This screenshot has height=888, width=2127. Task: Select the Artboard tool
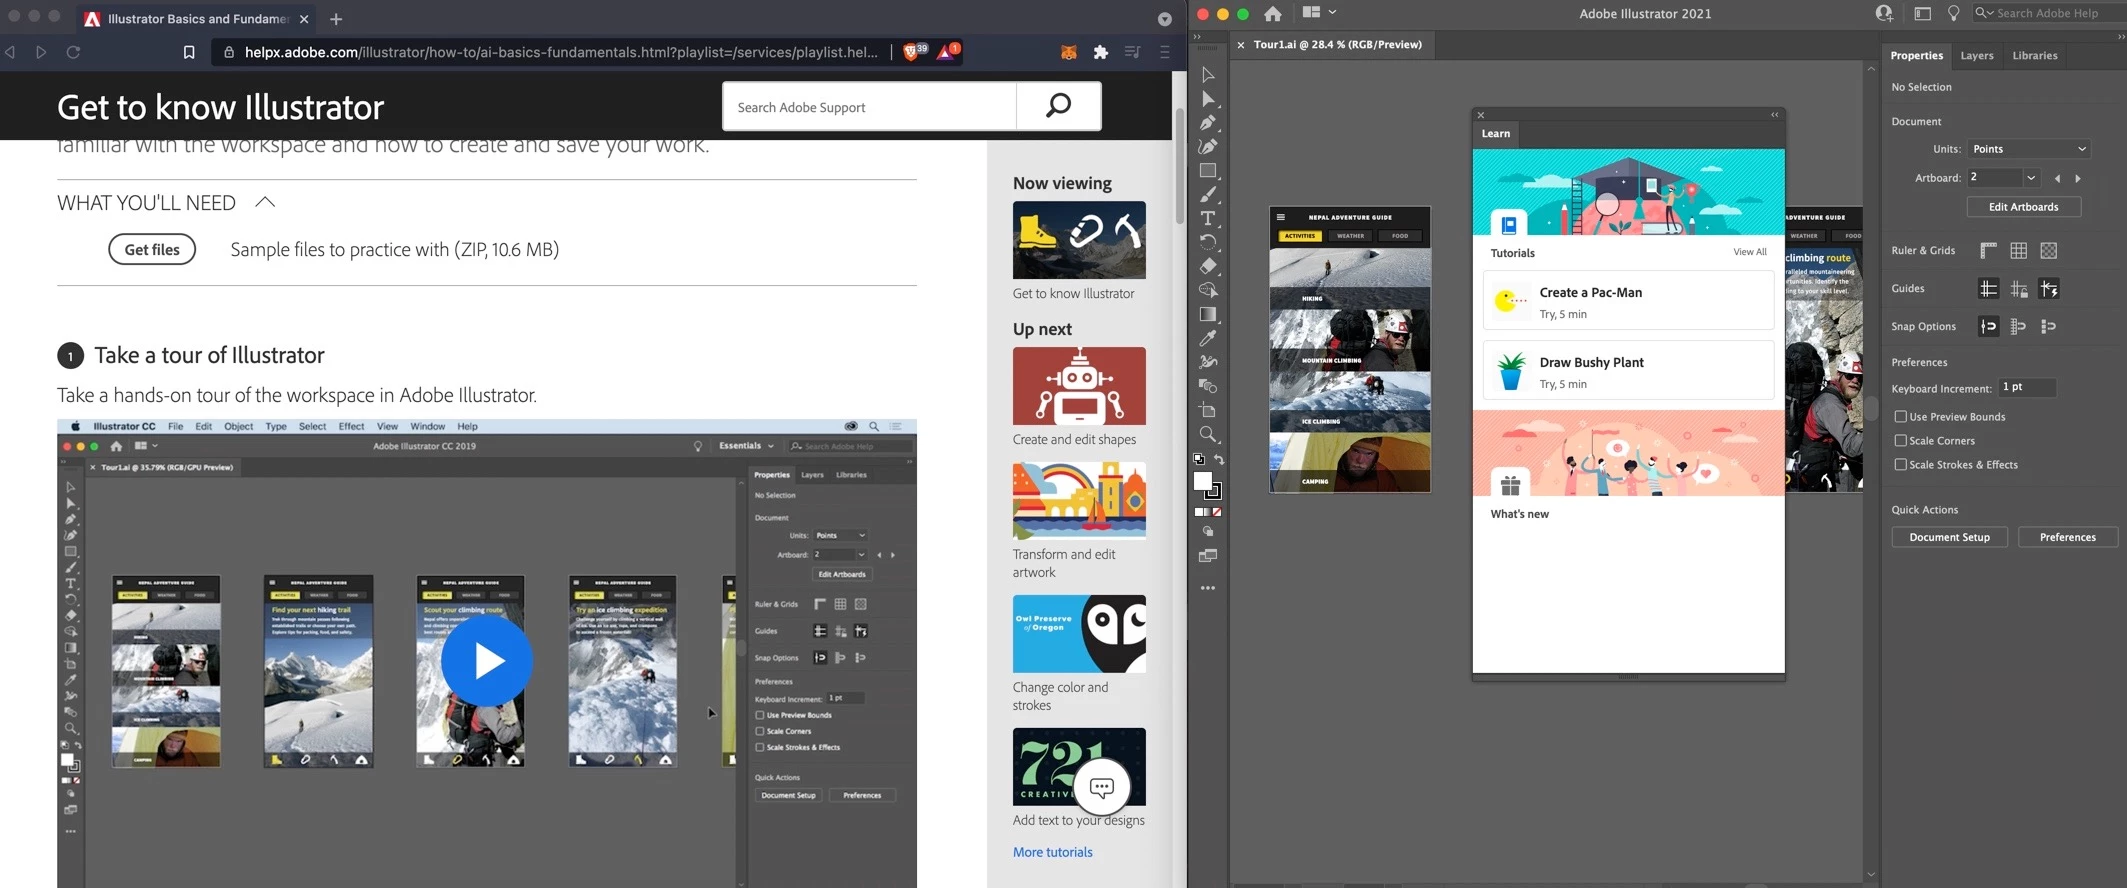[x=1208, y=411]
